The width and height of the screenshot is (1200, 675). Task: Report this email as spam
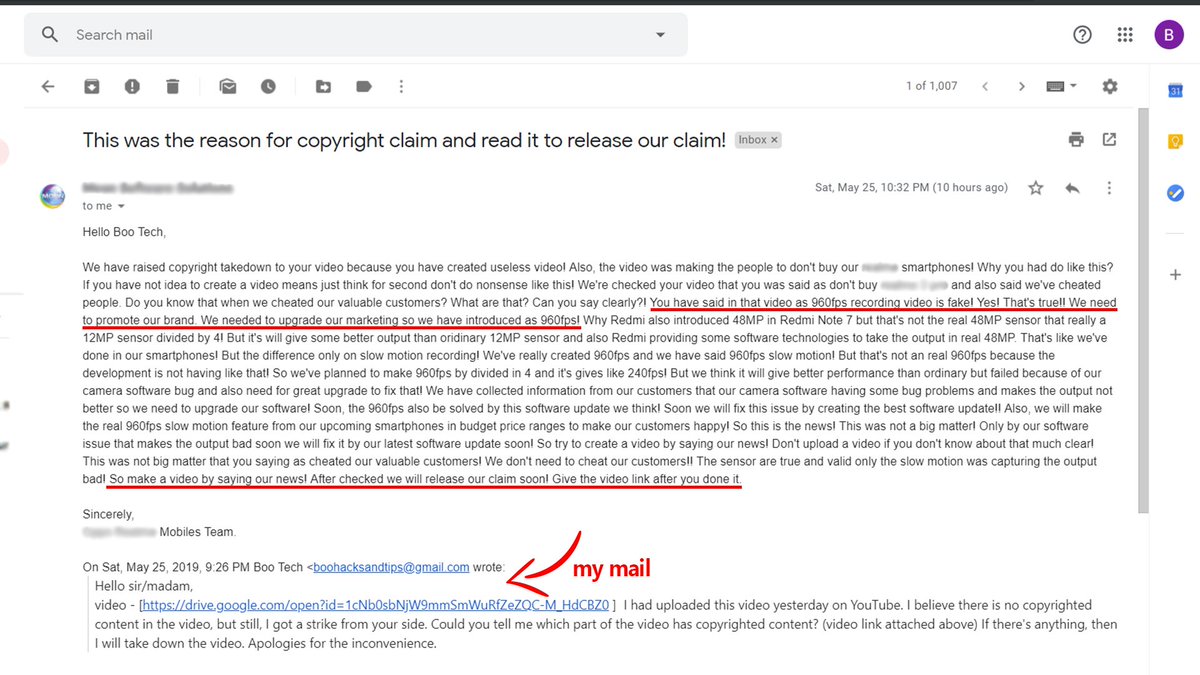click(132, 87)
